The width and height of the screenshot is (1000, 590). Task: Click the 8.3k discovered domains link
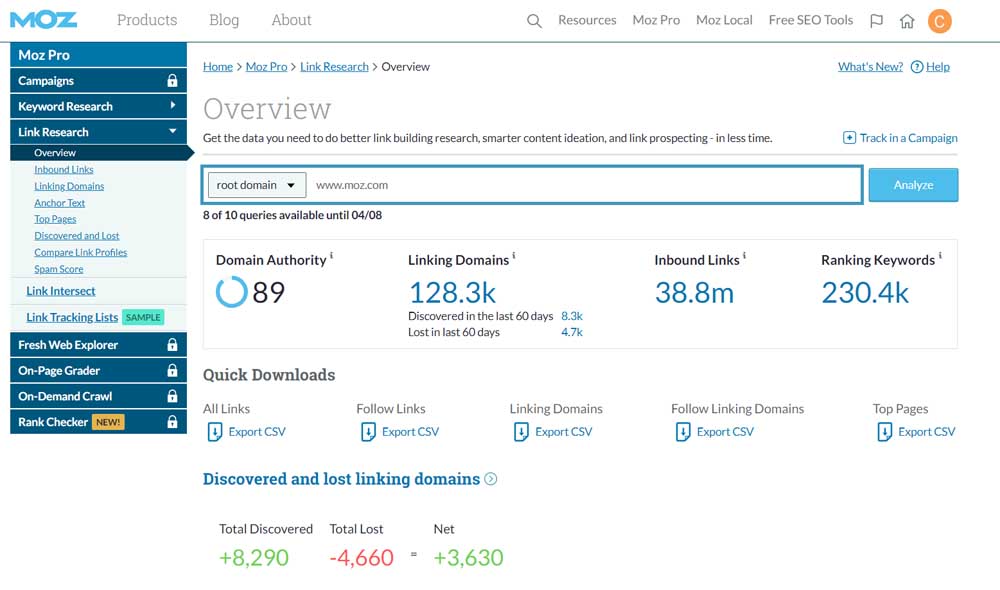(x=572, y=316)
